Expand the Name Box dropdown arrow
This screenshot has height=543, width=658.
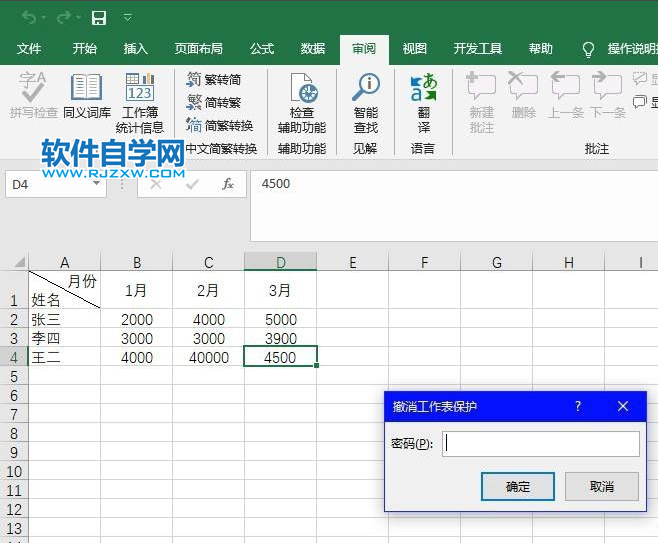(x=97, y=184)
